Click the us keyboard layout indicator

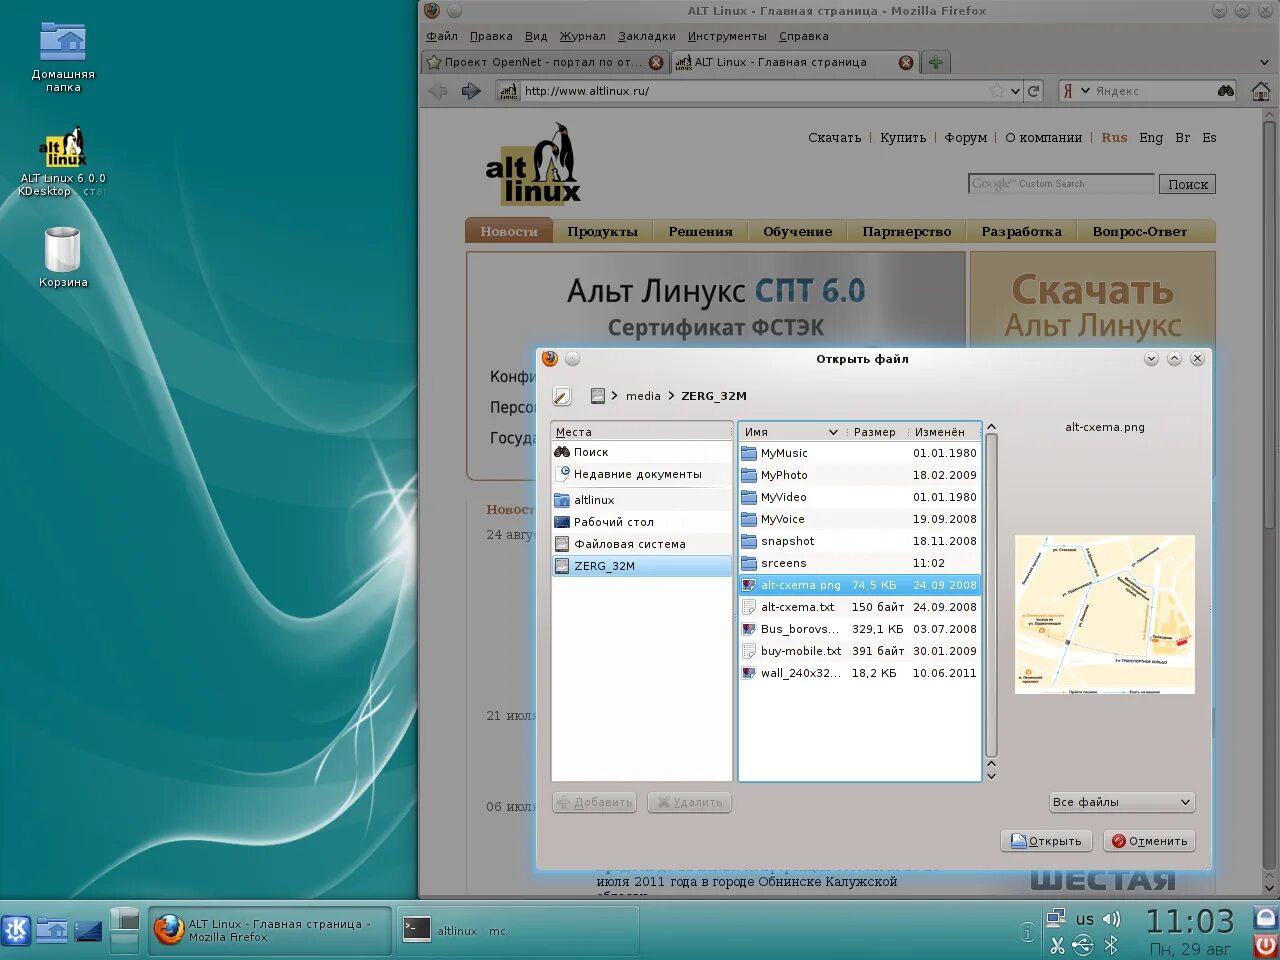[x=1085, y=918]
